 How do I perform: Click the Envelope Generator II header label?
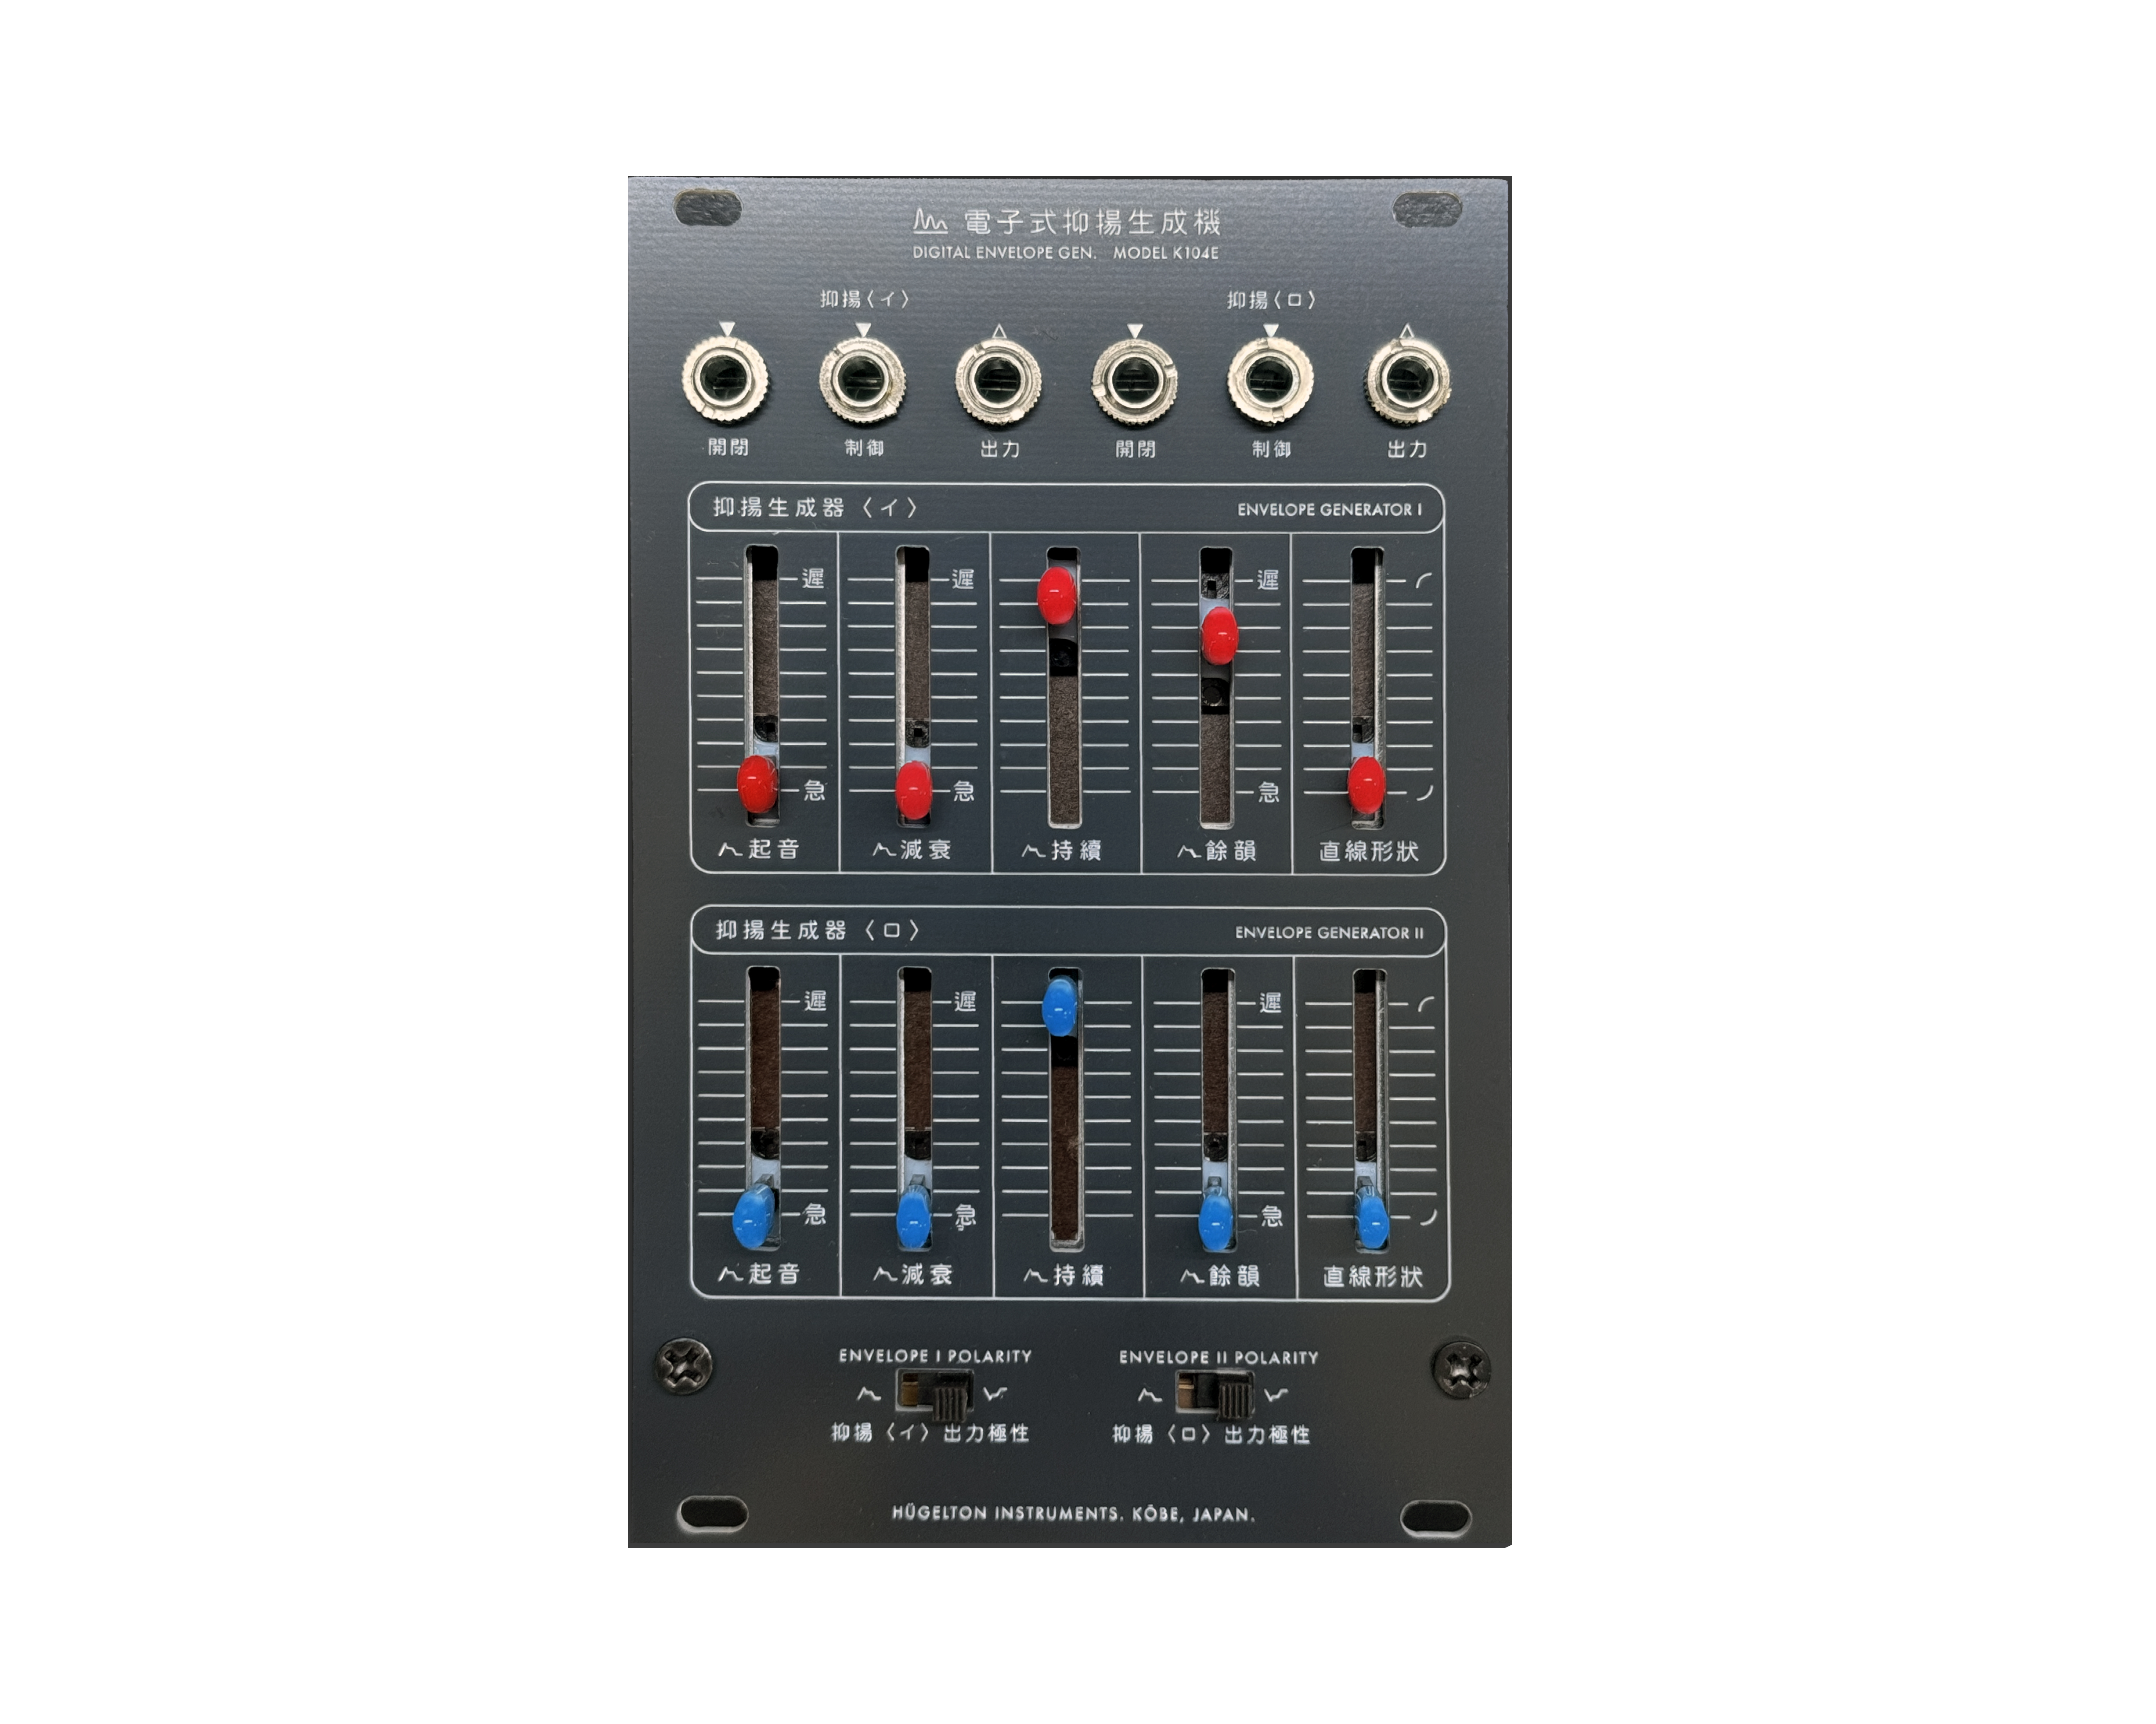coord(1329,932)
